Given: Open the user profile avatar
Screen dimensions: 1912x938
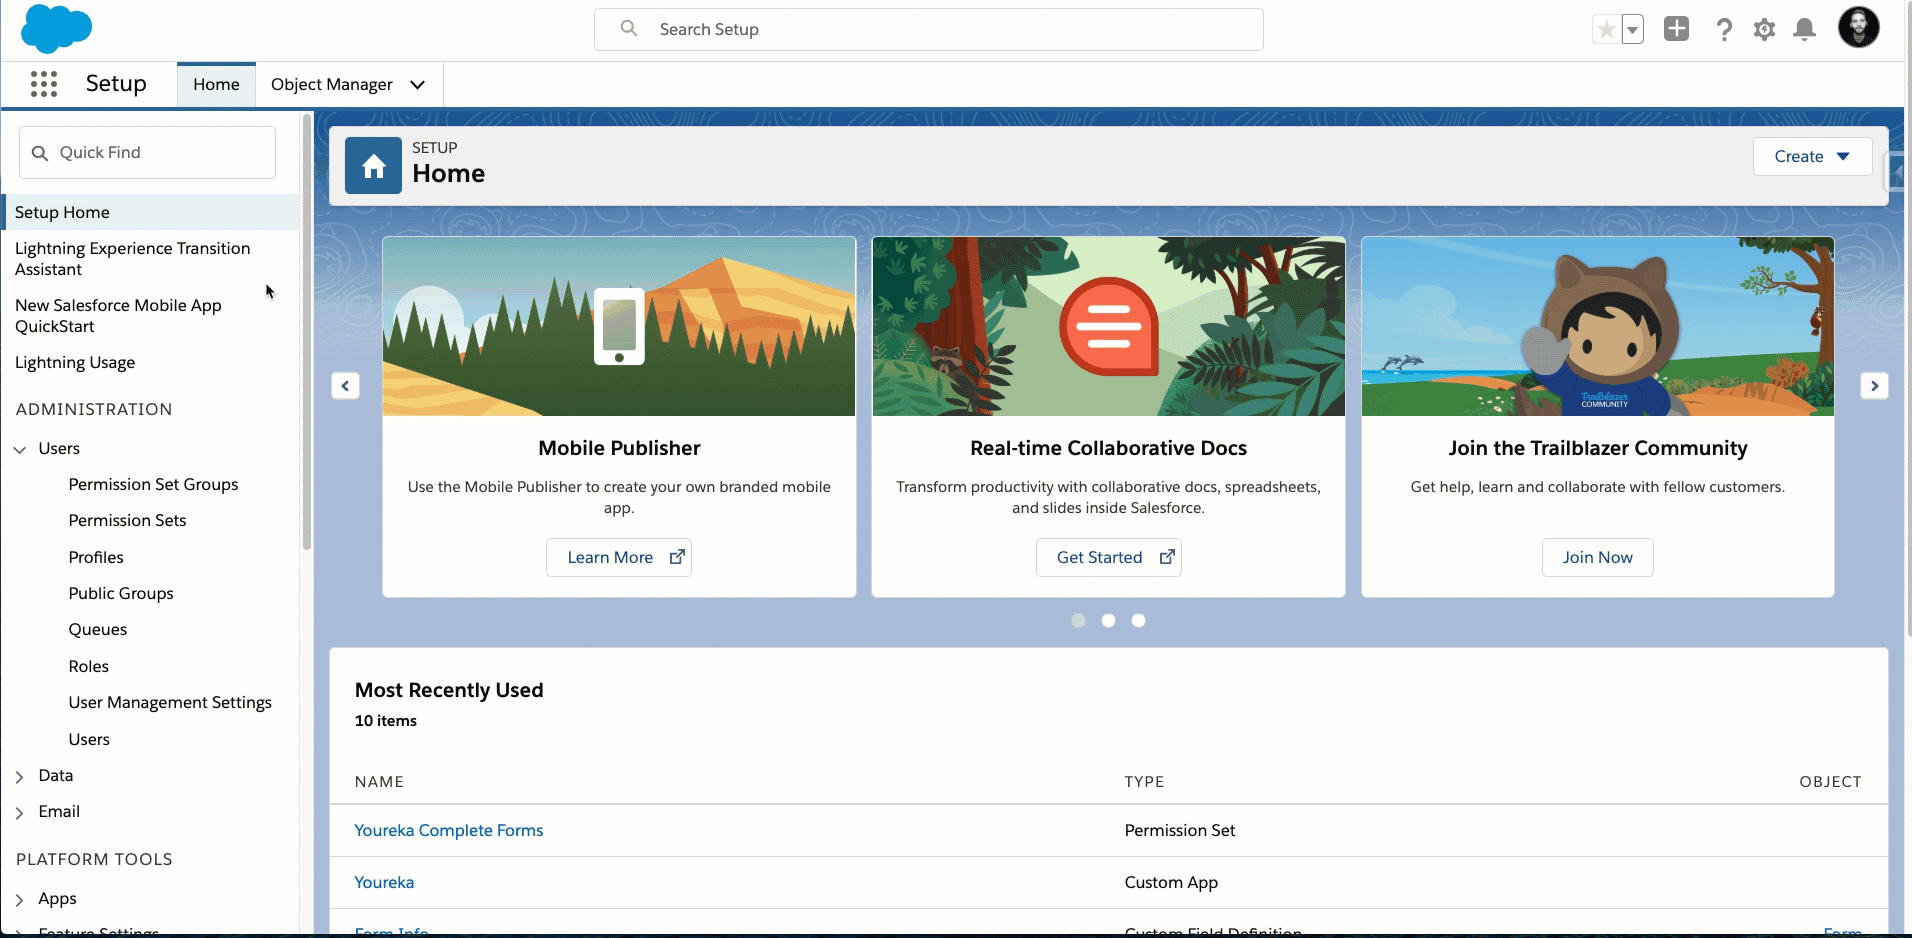Looking at the screenshot, I should (x=1859, y=27).
